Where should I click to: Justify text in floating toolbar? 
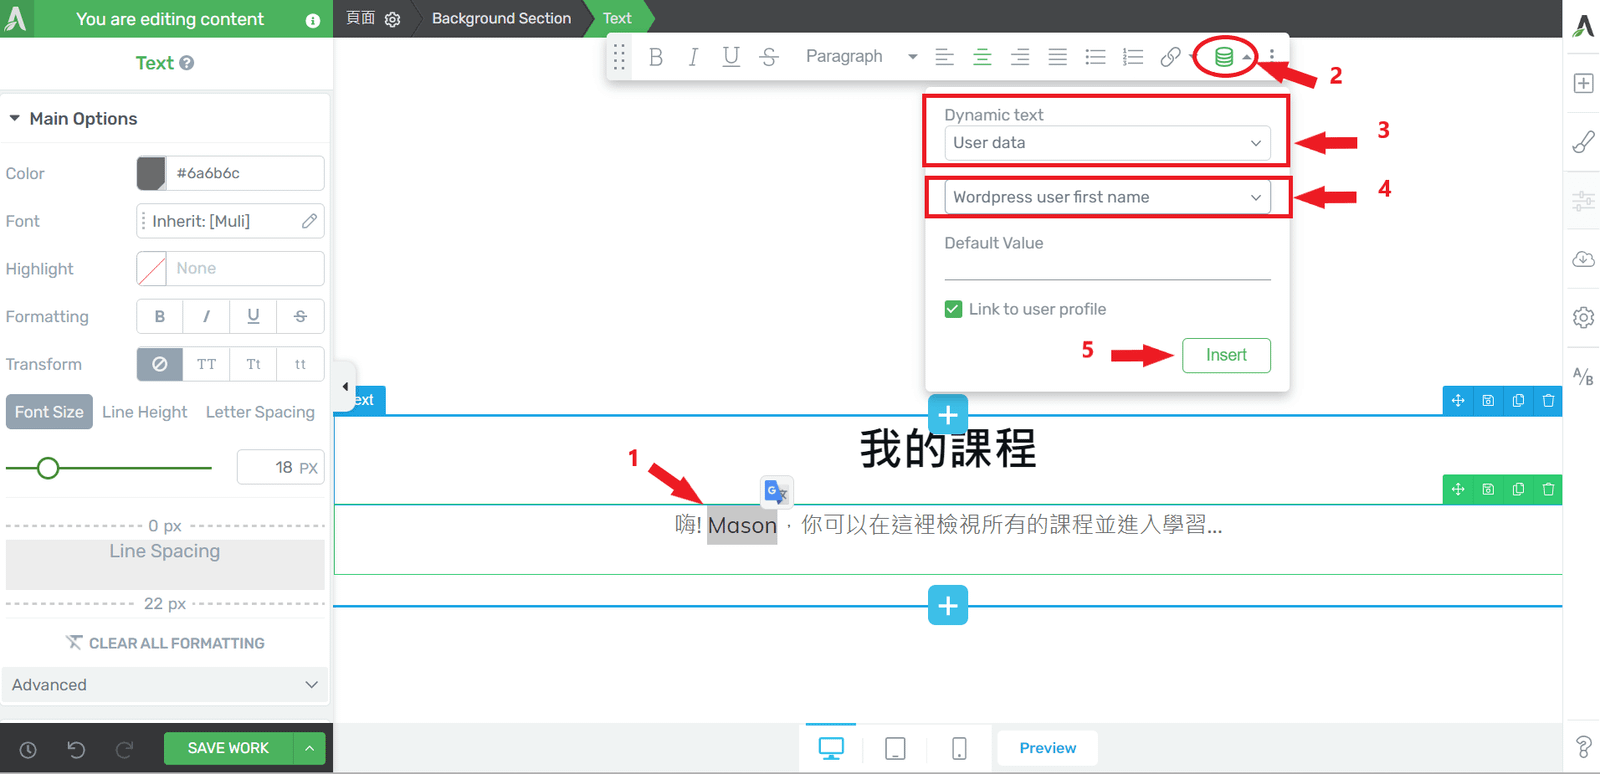[x=1057, y=57]
